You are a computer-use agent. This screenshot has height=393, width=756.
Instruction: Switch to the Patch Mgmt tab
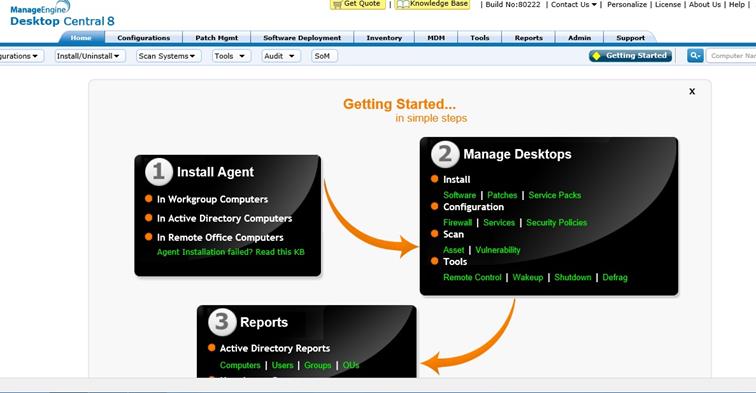pos(216,38)
